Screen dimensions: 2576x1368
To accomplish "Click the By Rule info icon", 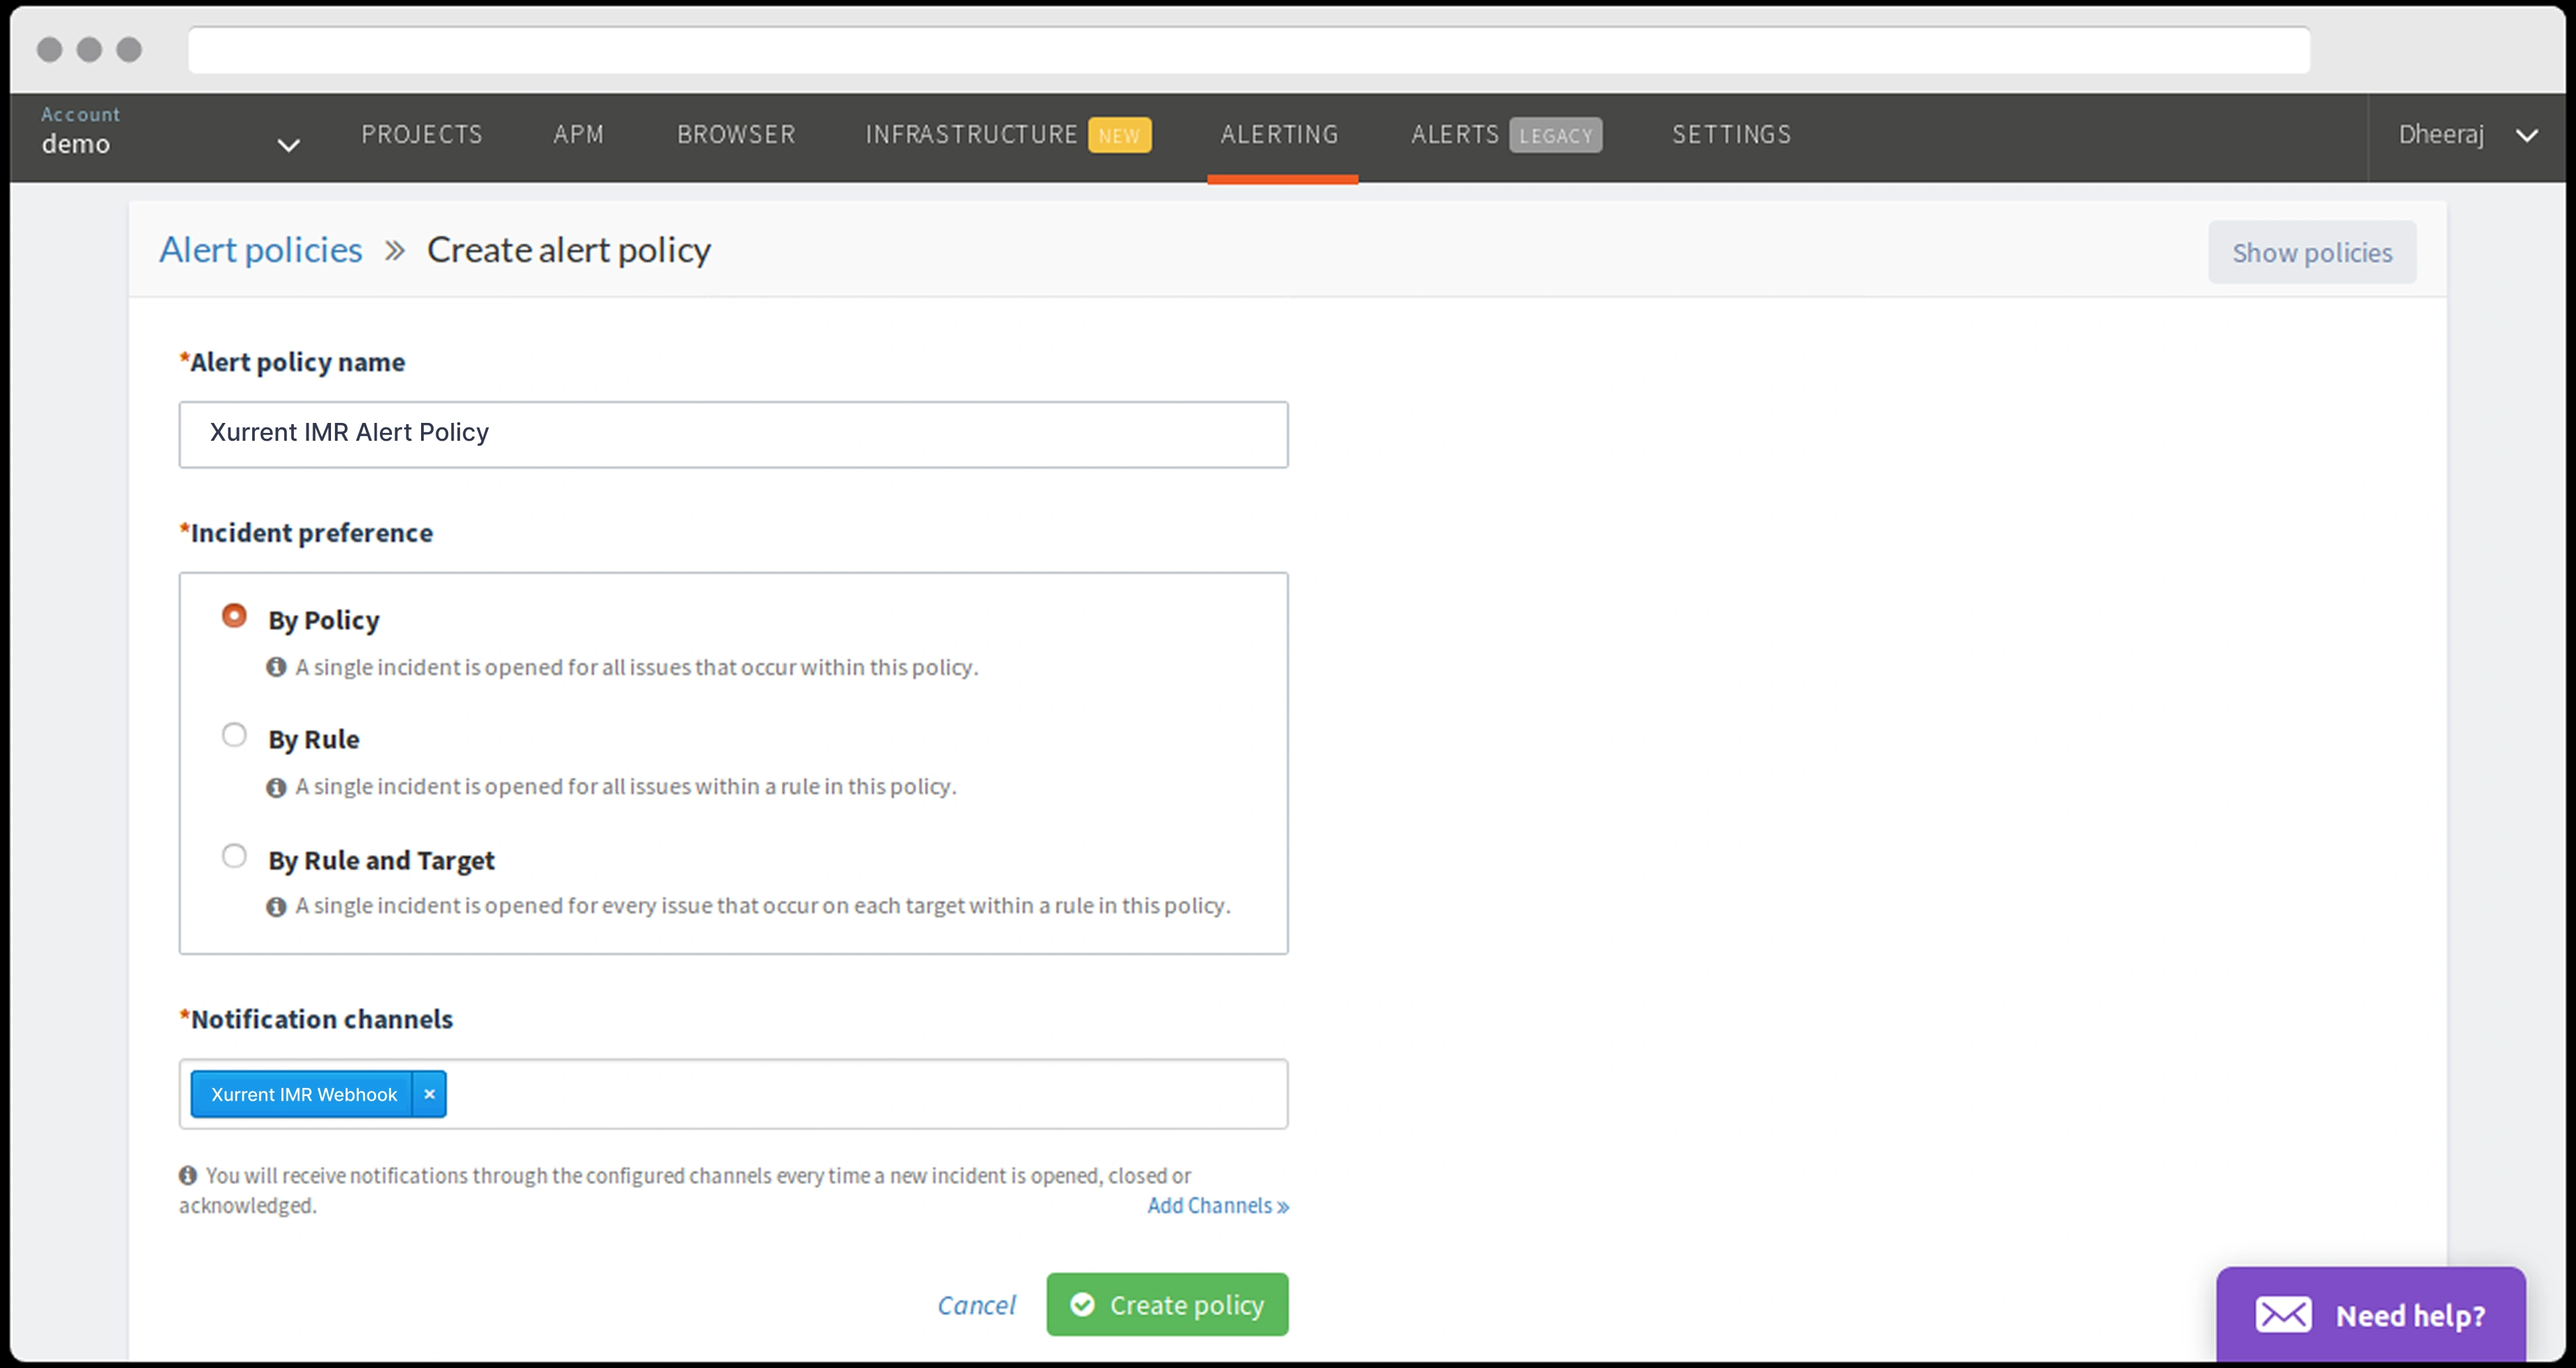I will click(x=276, y=787).
